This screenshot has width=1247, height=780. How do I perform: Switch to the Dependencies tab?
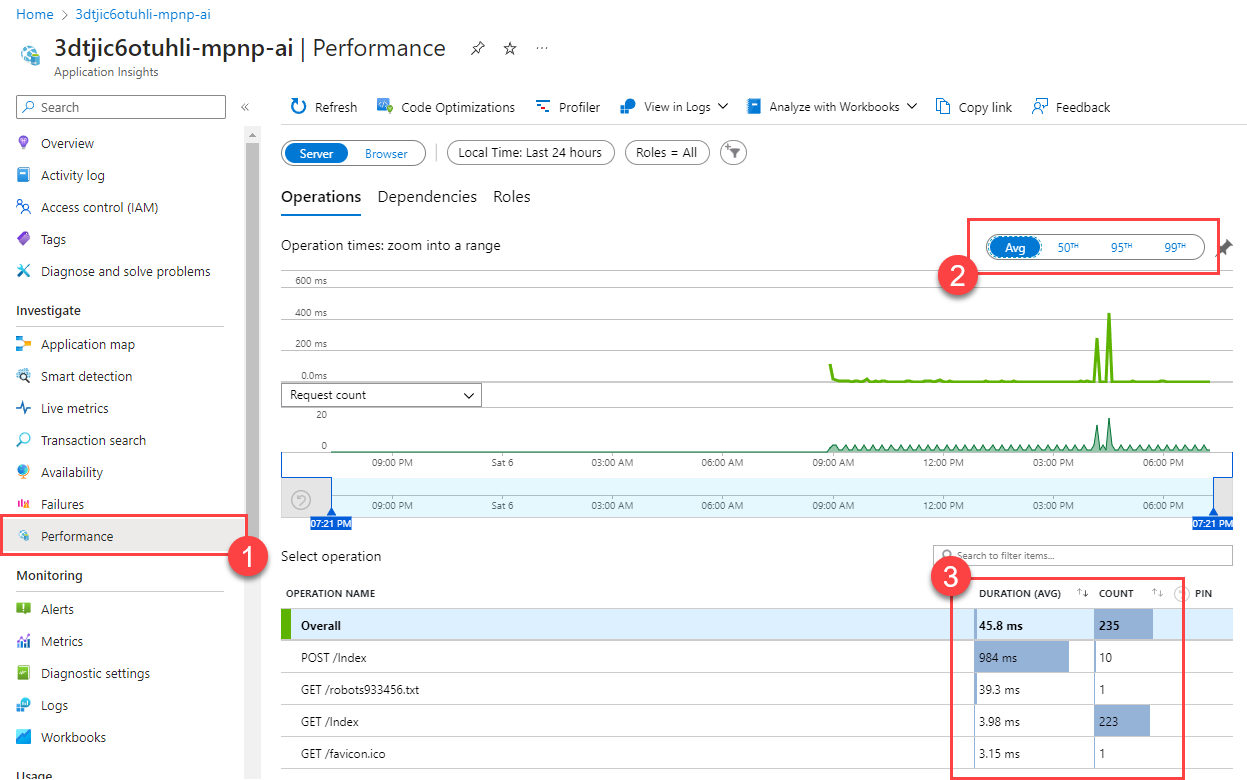tap(427, 197)
